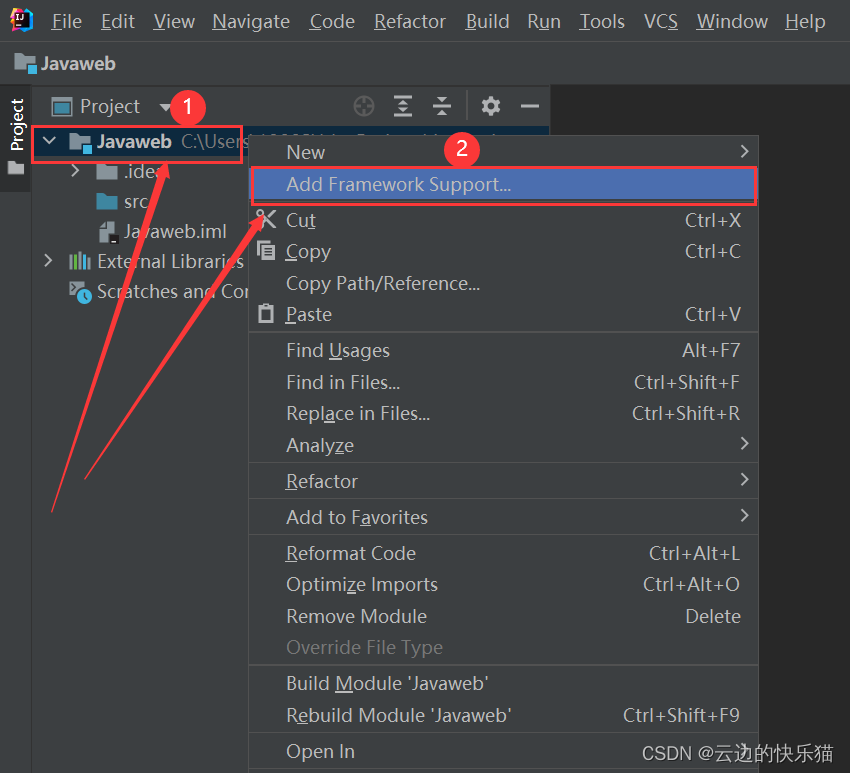Open the Tools menu
Screen dimensions: 850x773
click(x=602, y=22)
